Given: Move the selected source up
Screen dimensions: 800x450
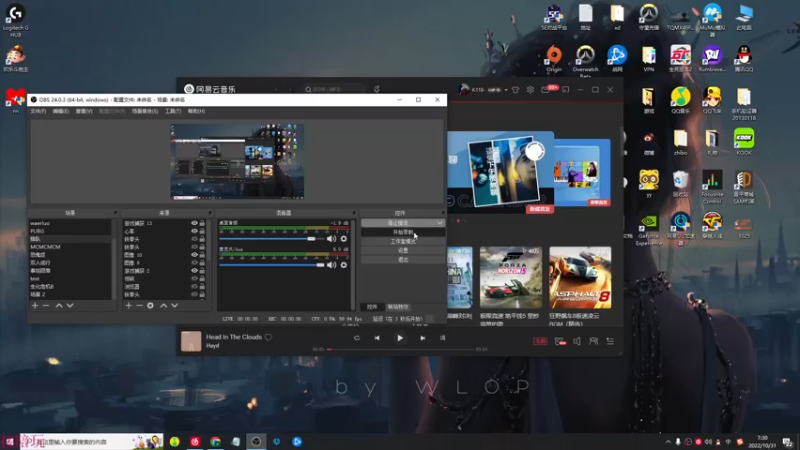Looking at the screenshot, I should [x=163, y=306].
